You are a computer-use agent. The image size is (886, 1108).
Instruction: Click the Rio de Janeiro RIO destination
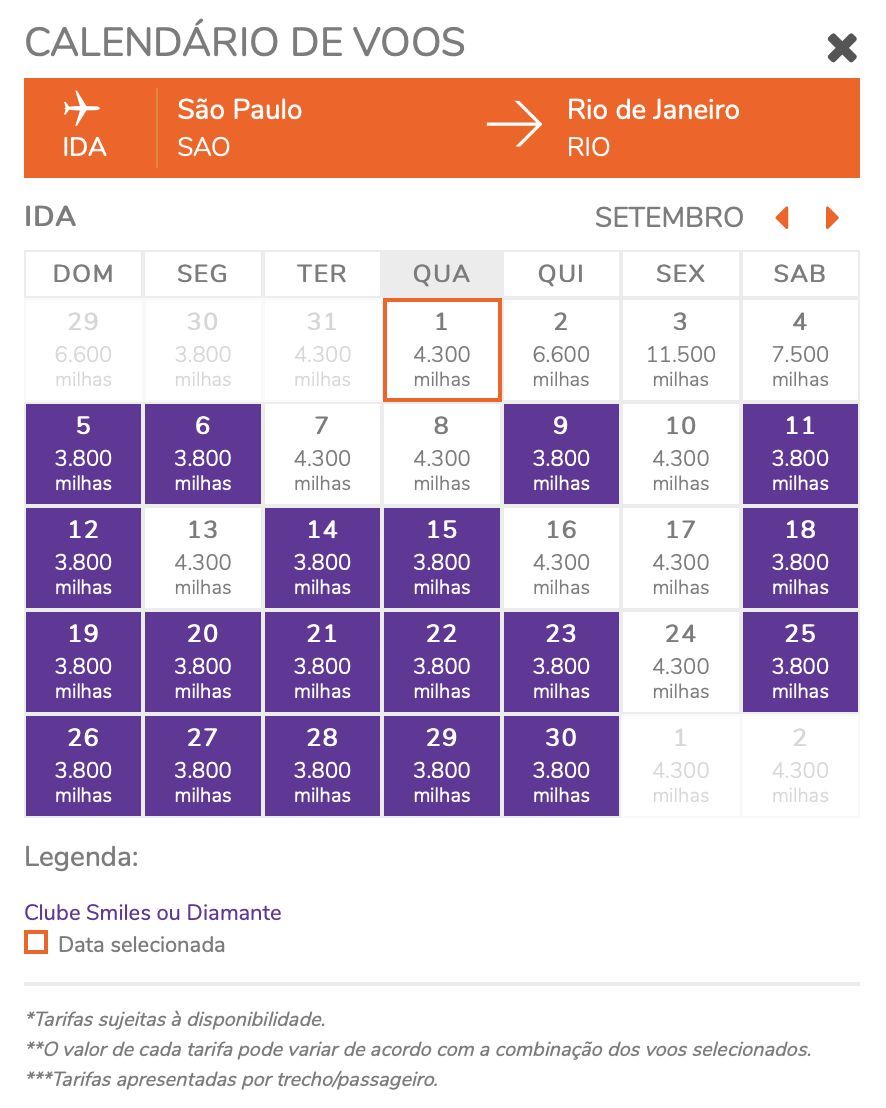click(653, 127)
